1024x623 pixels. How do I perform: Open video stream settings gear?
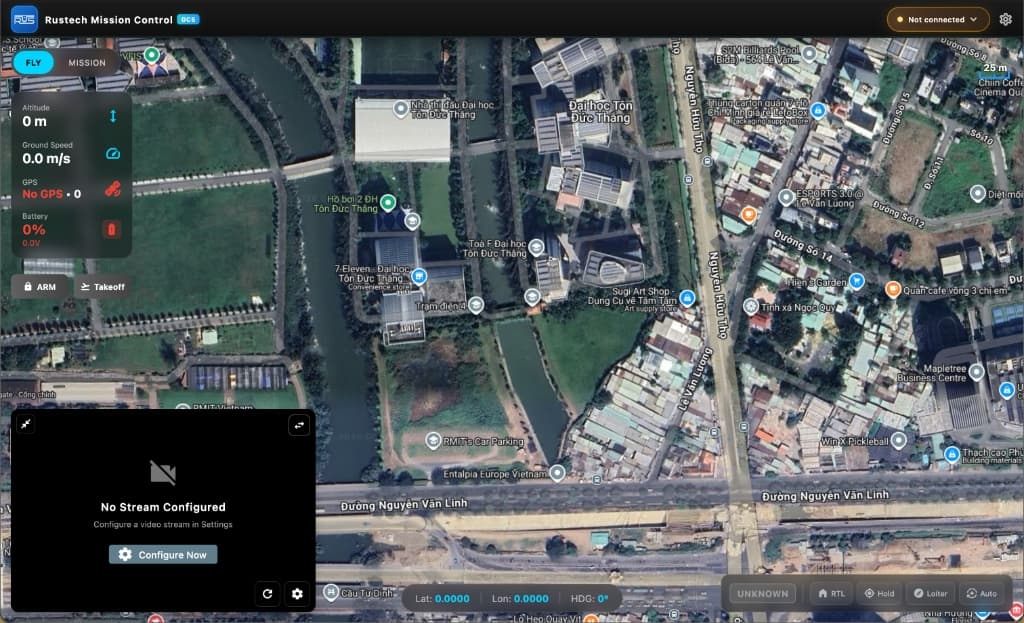(297, 594)
